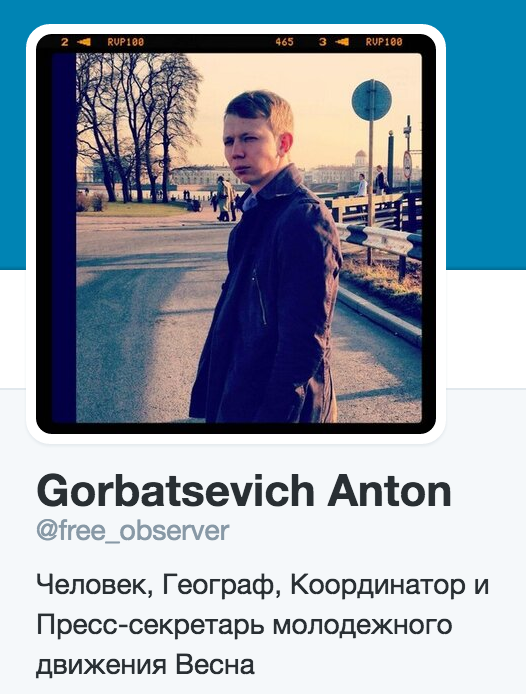The width and height of the screenshot is (526, 694).
Task: Click the round road sign in photo
Action: point(372,100)
